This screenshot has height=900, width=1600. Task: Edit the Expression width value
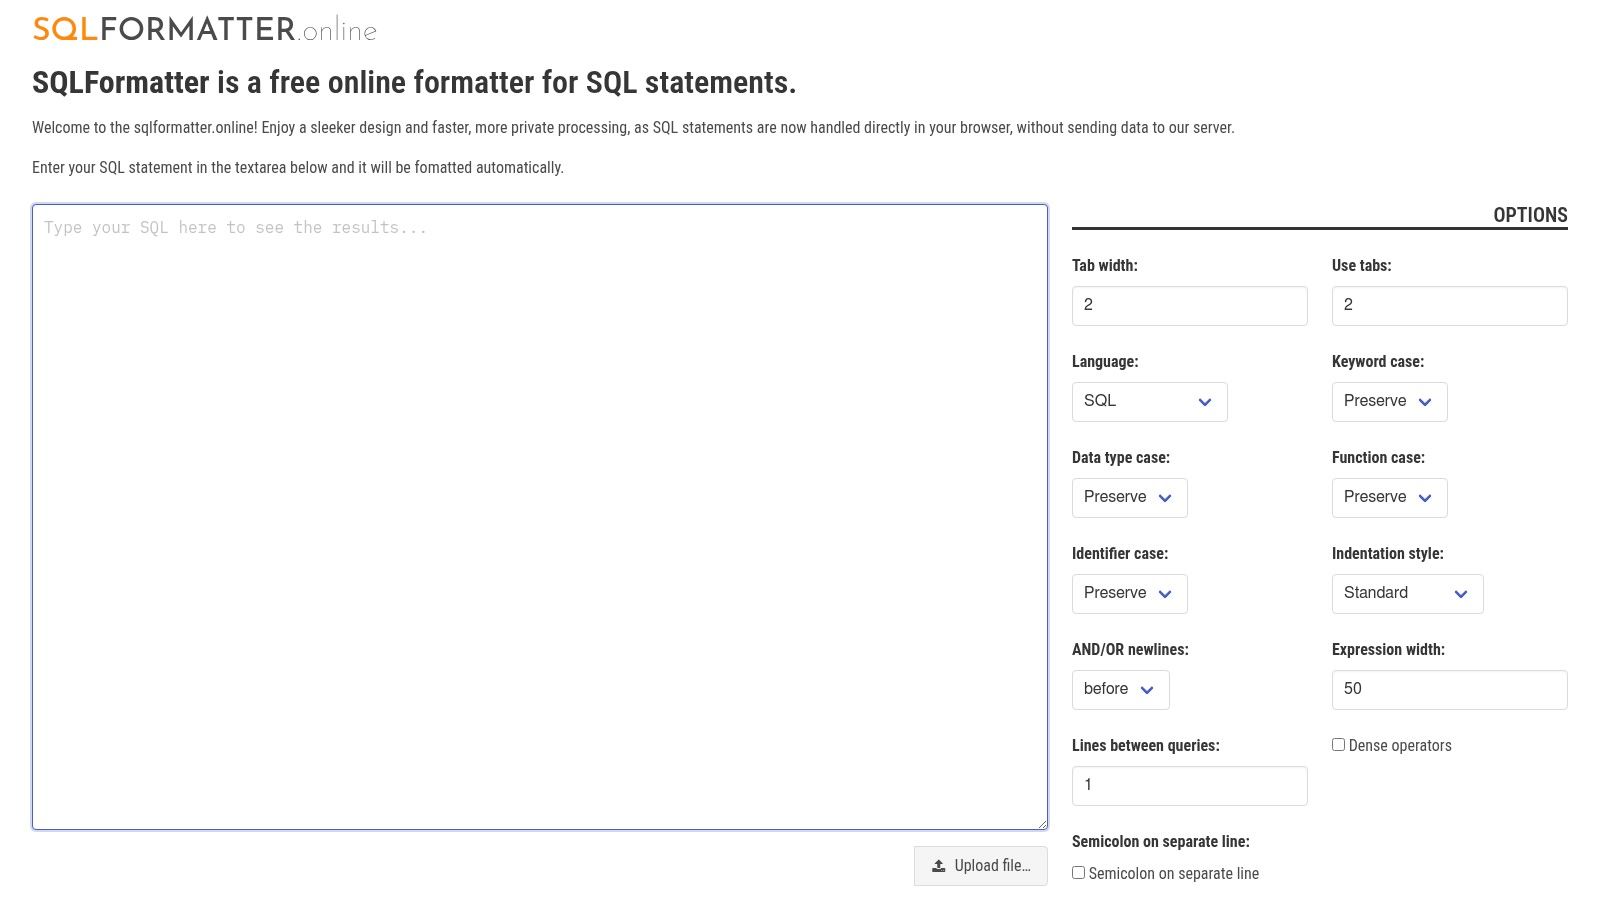1448,689
